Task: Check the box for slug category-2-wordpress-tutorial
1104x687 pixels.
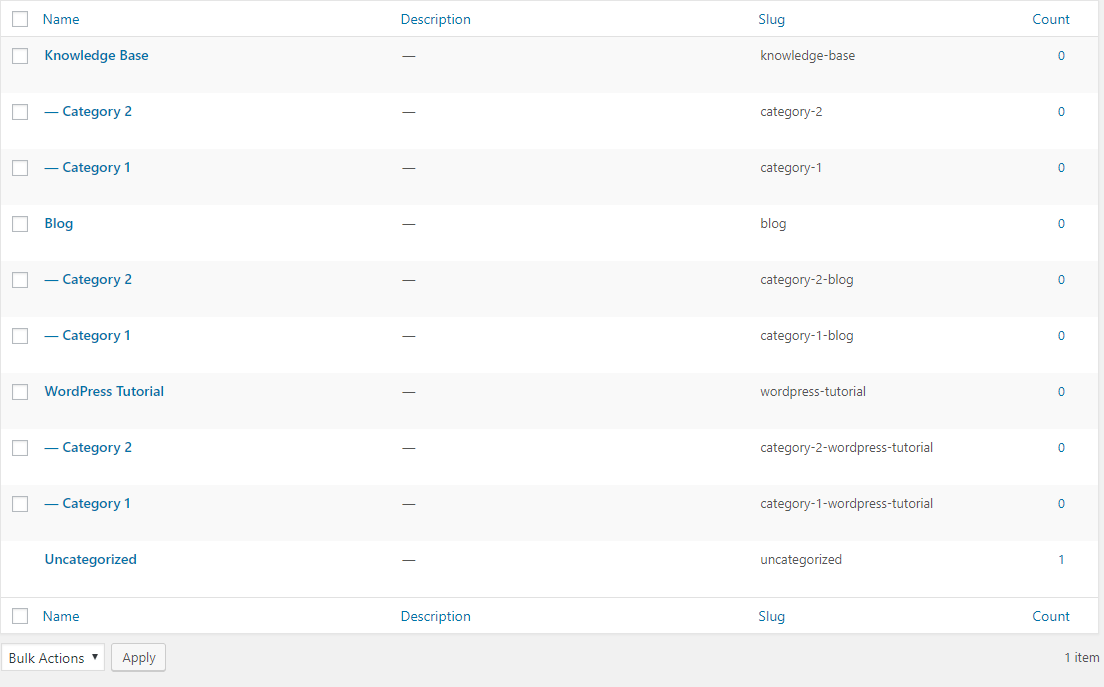Action: tap(20, 448)
